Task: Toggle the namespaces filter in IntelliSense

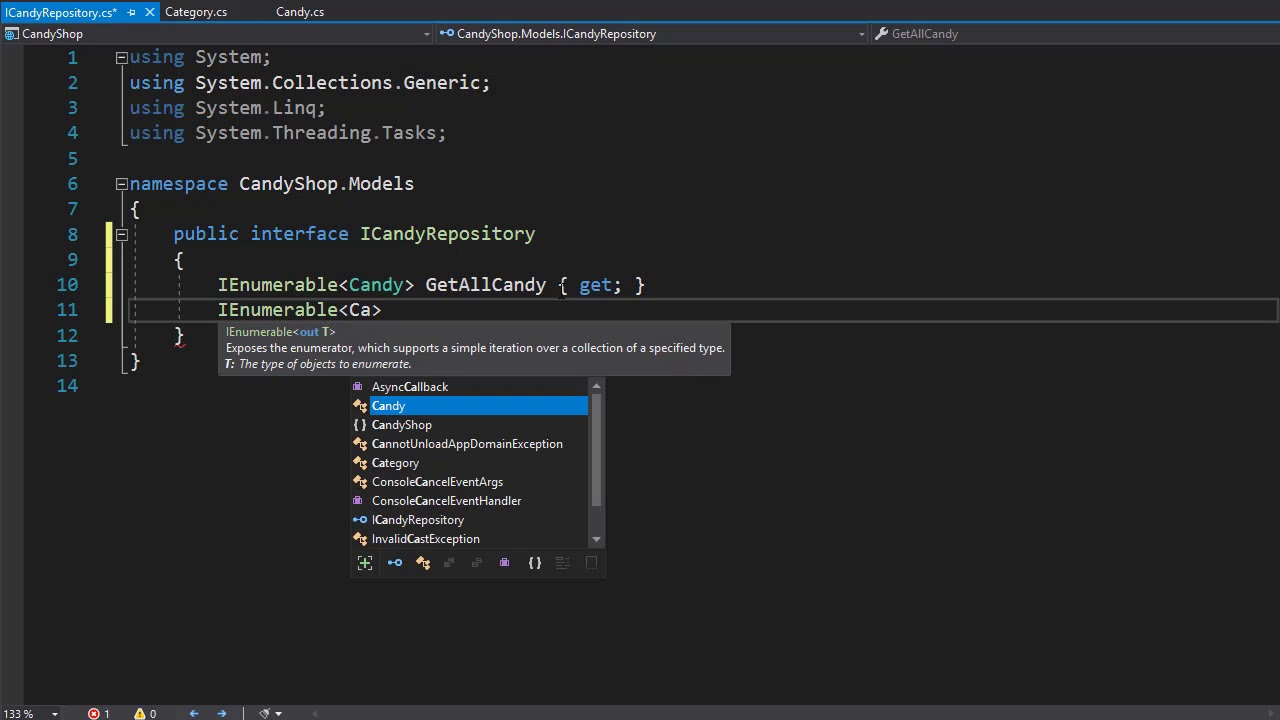Action: (x=535, y=563)
